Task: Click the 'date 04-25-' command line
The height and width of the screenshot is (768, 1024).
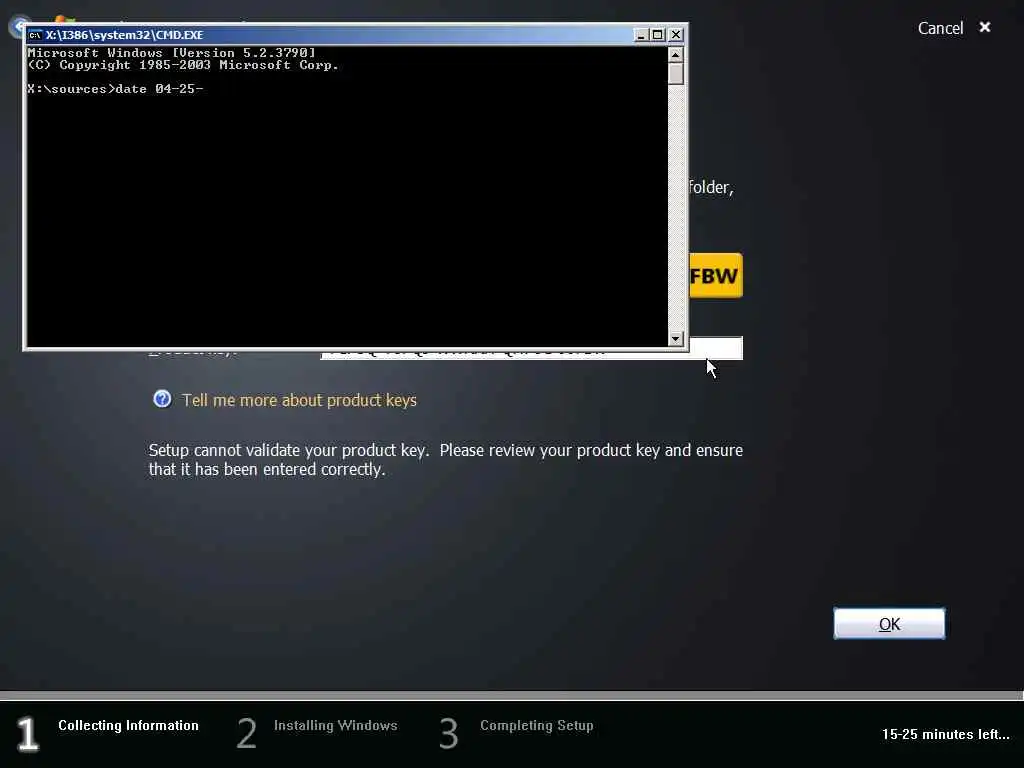Action: point(116,89)
